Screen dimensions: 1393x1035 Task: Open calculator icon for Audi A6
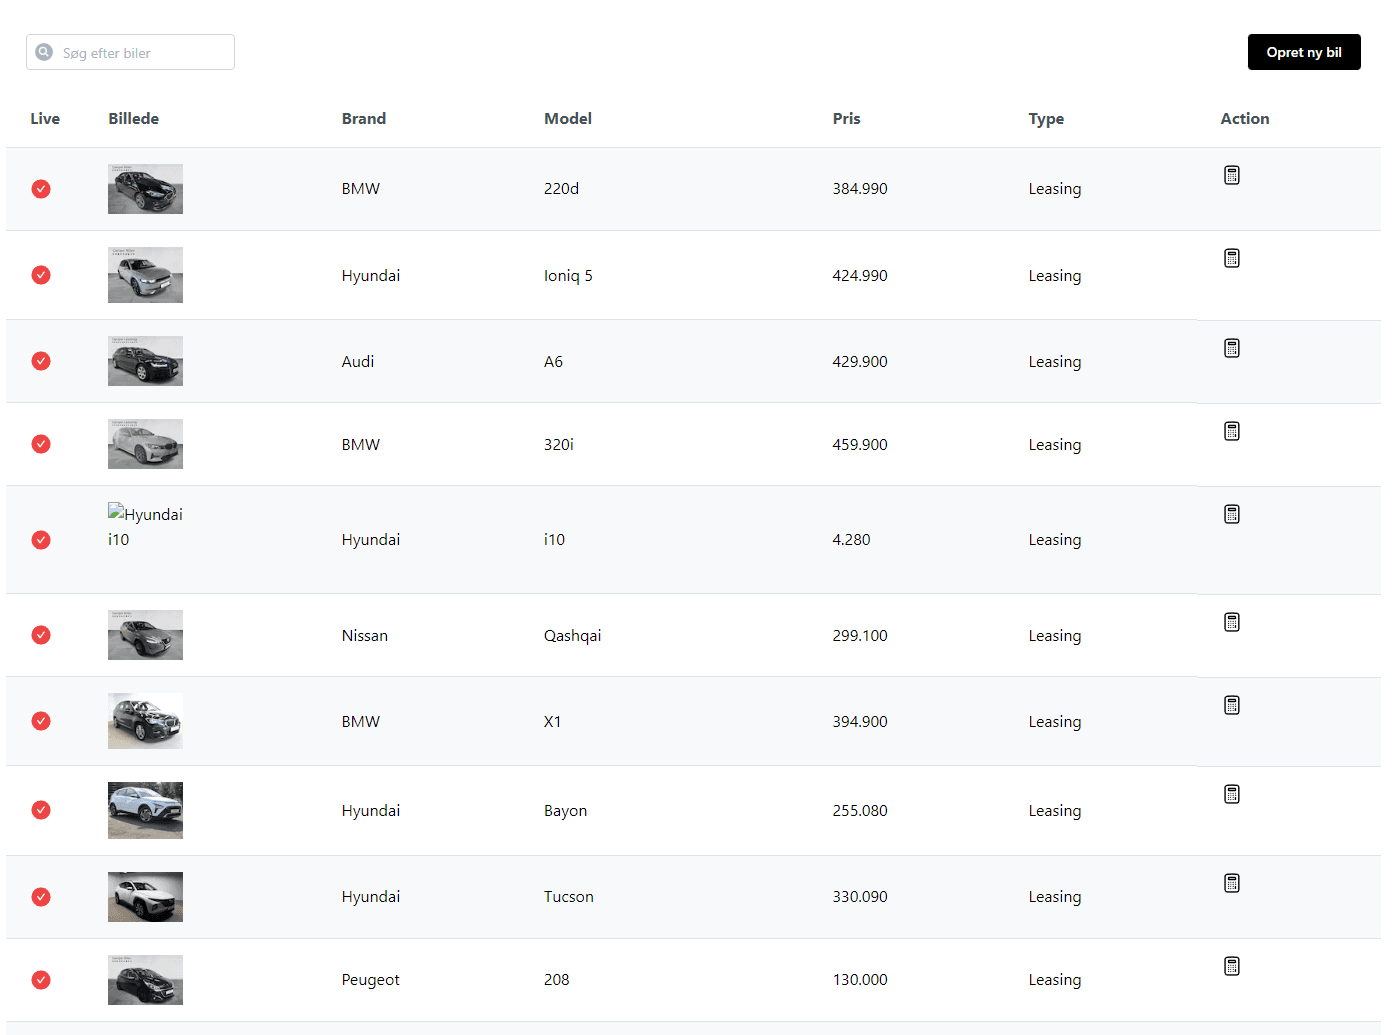coord(1232,348)
